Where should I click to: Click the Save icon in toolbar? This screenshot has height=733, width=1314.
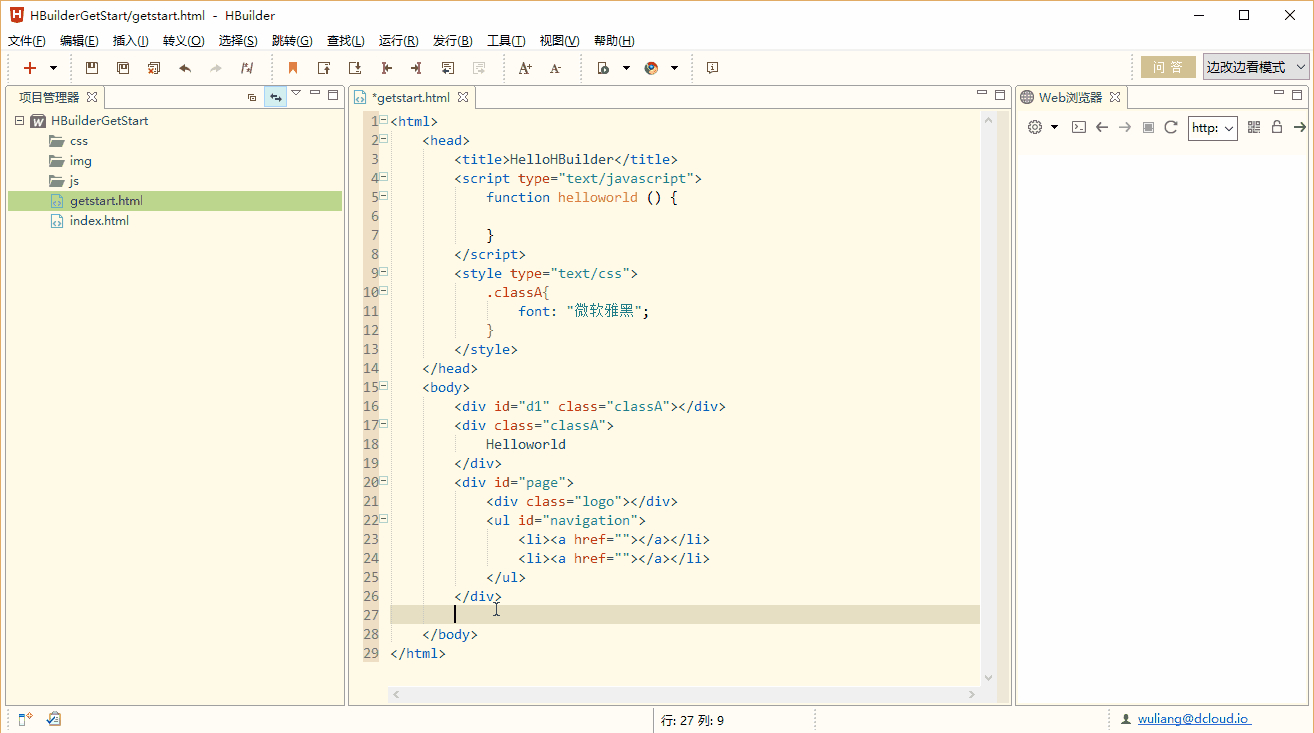[92, 68]
